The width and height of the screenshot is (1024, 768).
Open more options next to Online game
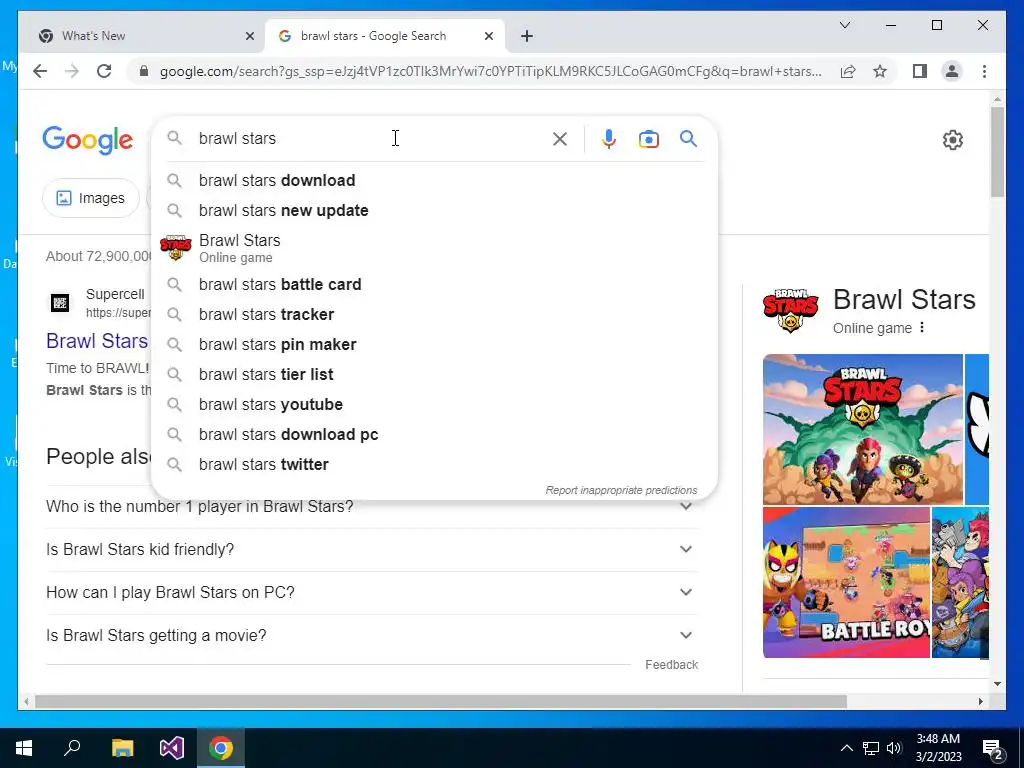pyautogui.click(x=922, y=328)
